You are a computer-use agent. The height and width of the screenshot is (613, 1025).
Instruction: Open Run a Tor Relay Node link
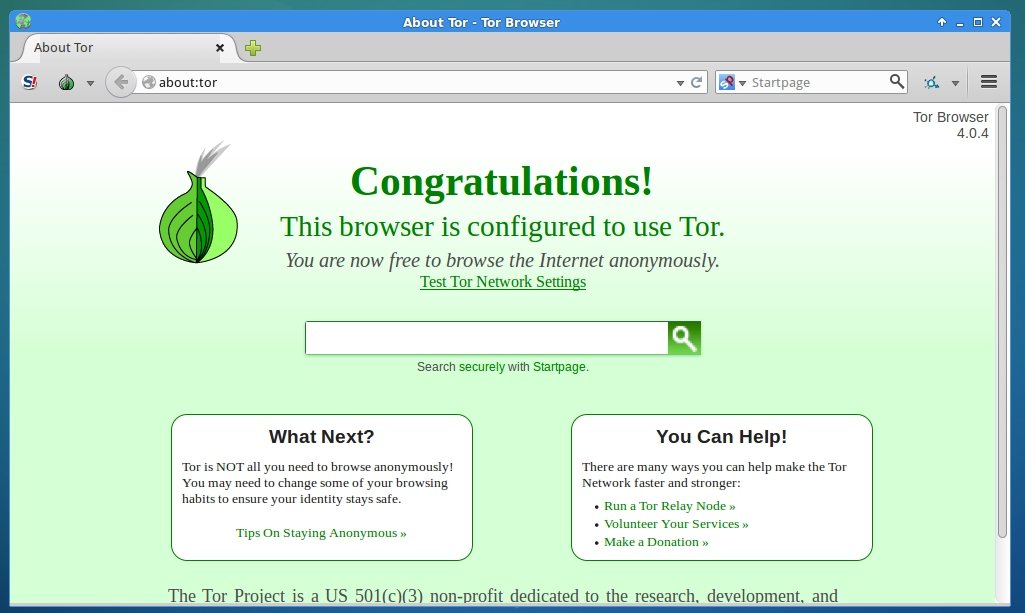click(669, 506)
